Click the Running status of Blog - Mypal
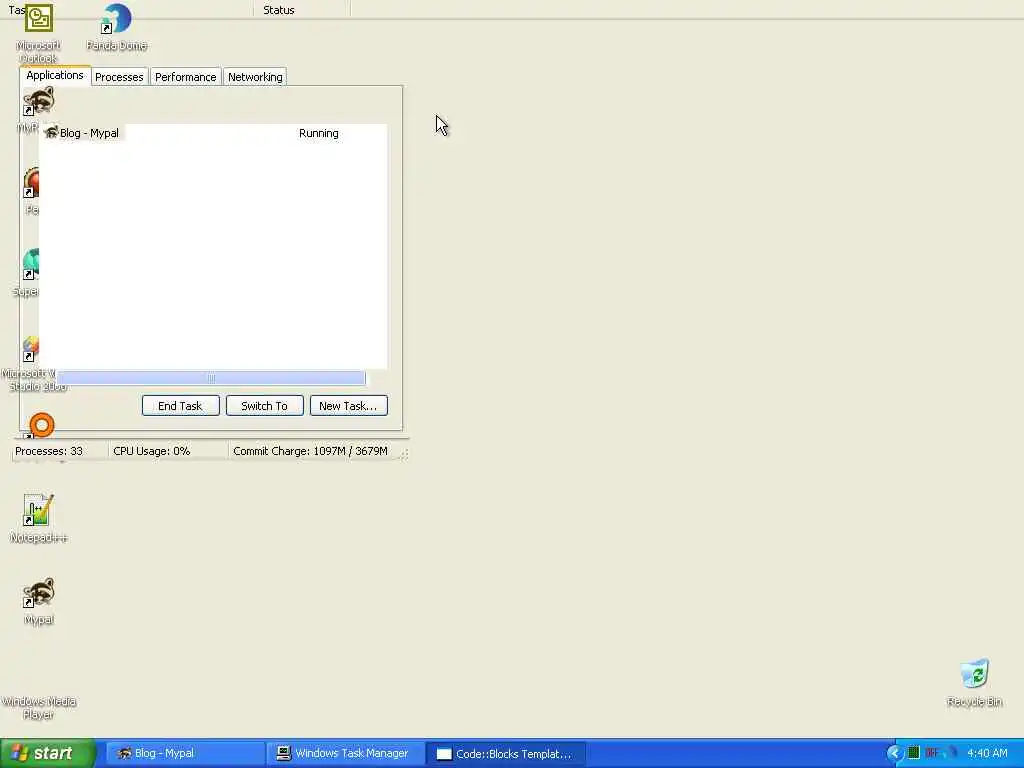1024x768 pixels. tap(319, 133)
